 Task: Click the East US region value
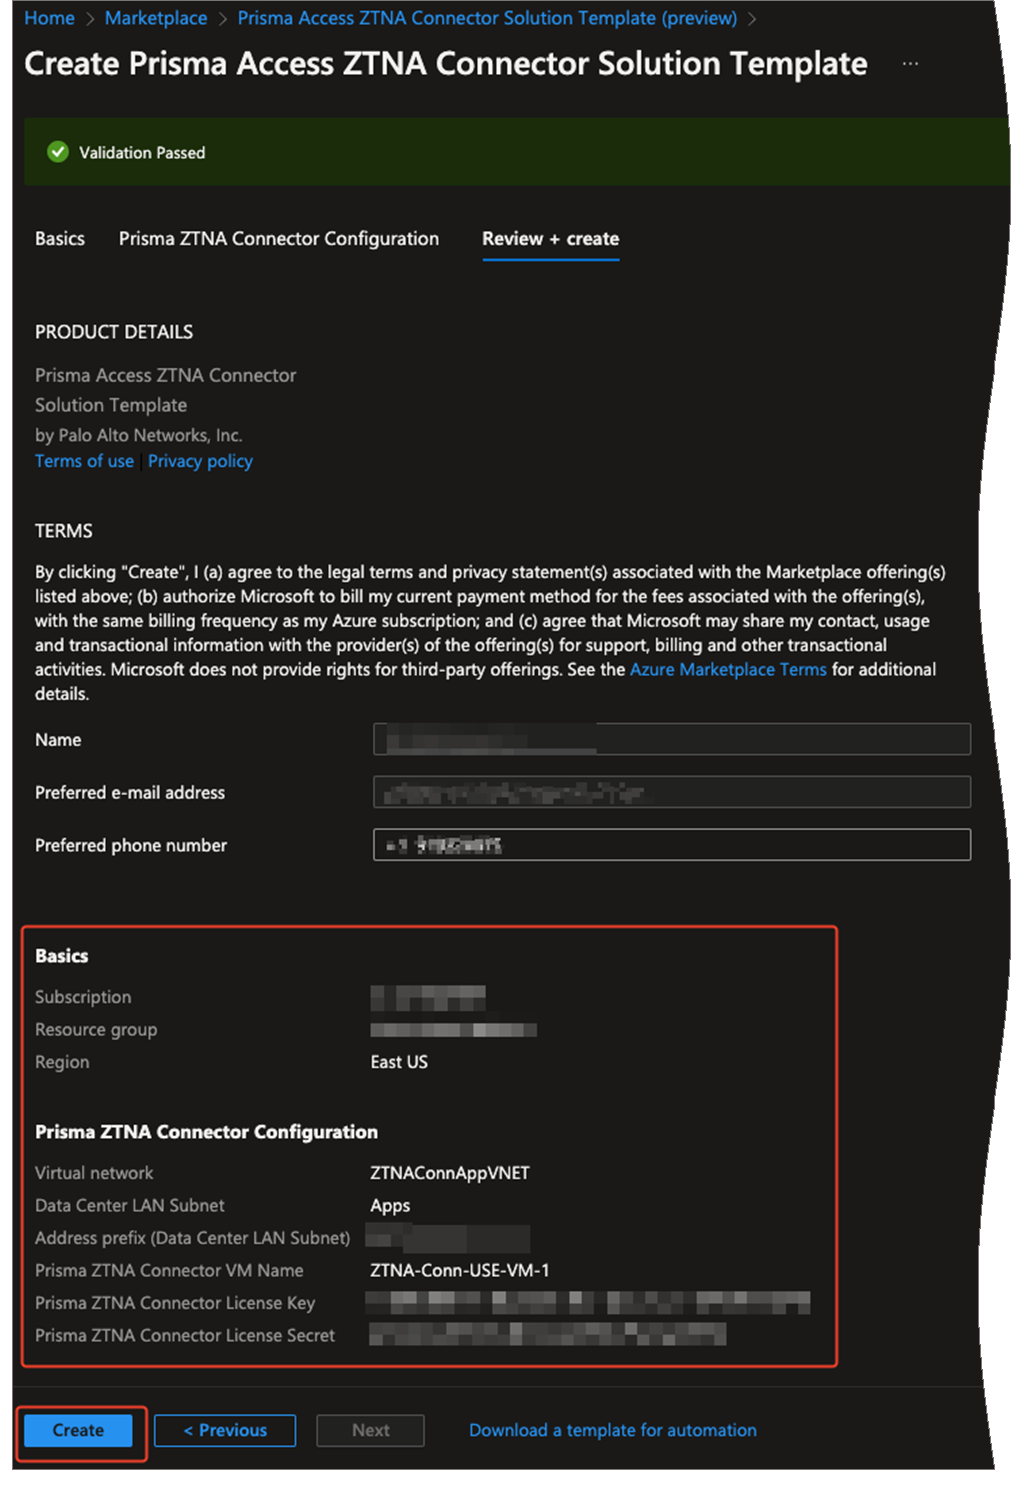tap(399, 1062)
